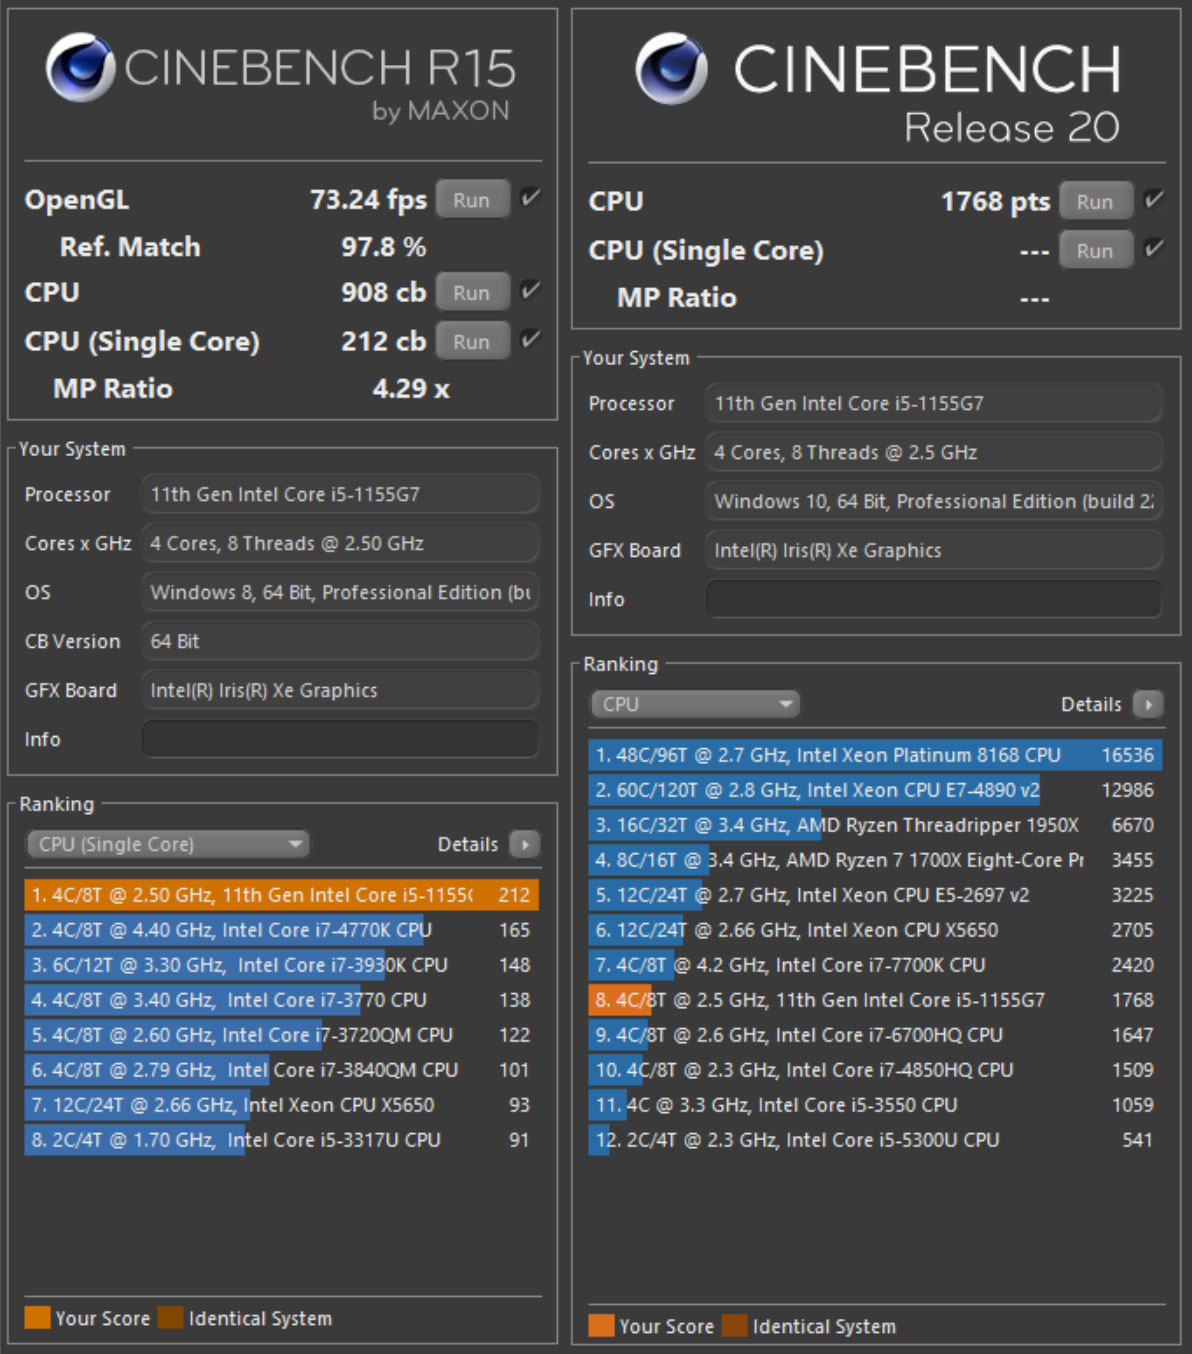Click the 4.29 x MP Ratio value
The height and width of the screenshot is (1354, 1192).
410,389
